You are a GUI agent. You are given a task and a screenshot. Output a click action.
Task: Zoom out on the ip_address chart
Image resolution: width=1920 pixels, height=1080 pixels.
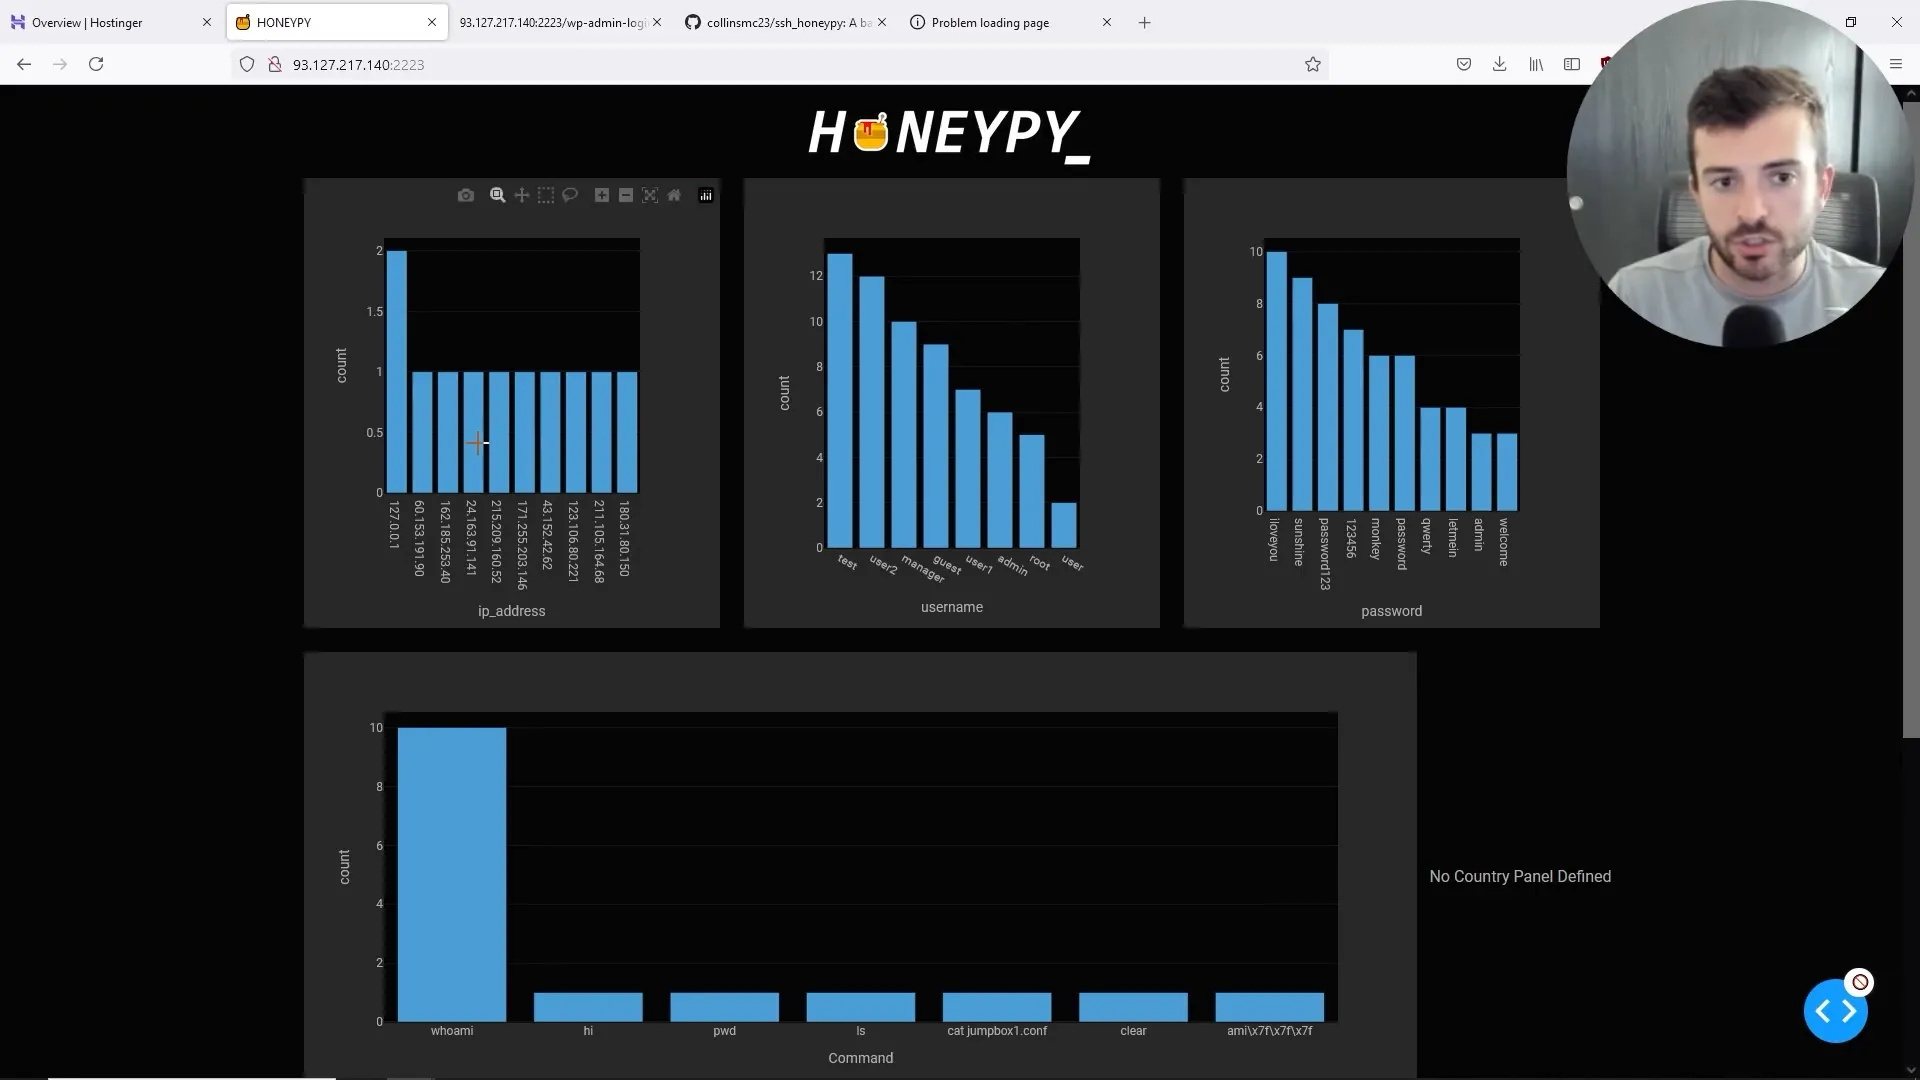[626, 195]
